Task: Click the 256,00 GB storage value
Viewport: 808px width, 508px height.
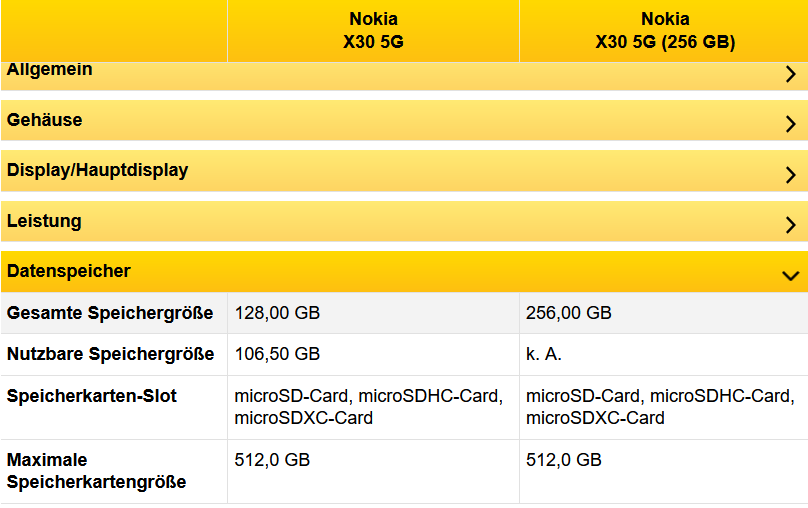Action: 568,313
